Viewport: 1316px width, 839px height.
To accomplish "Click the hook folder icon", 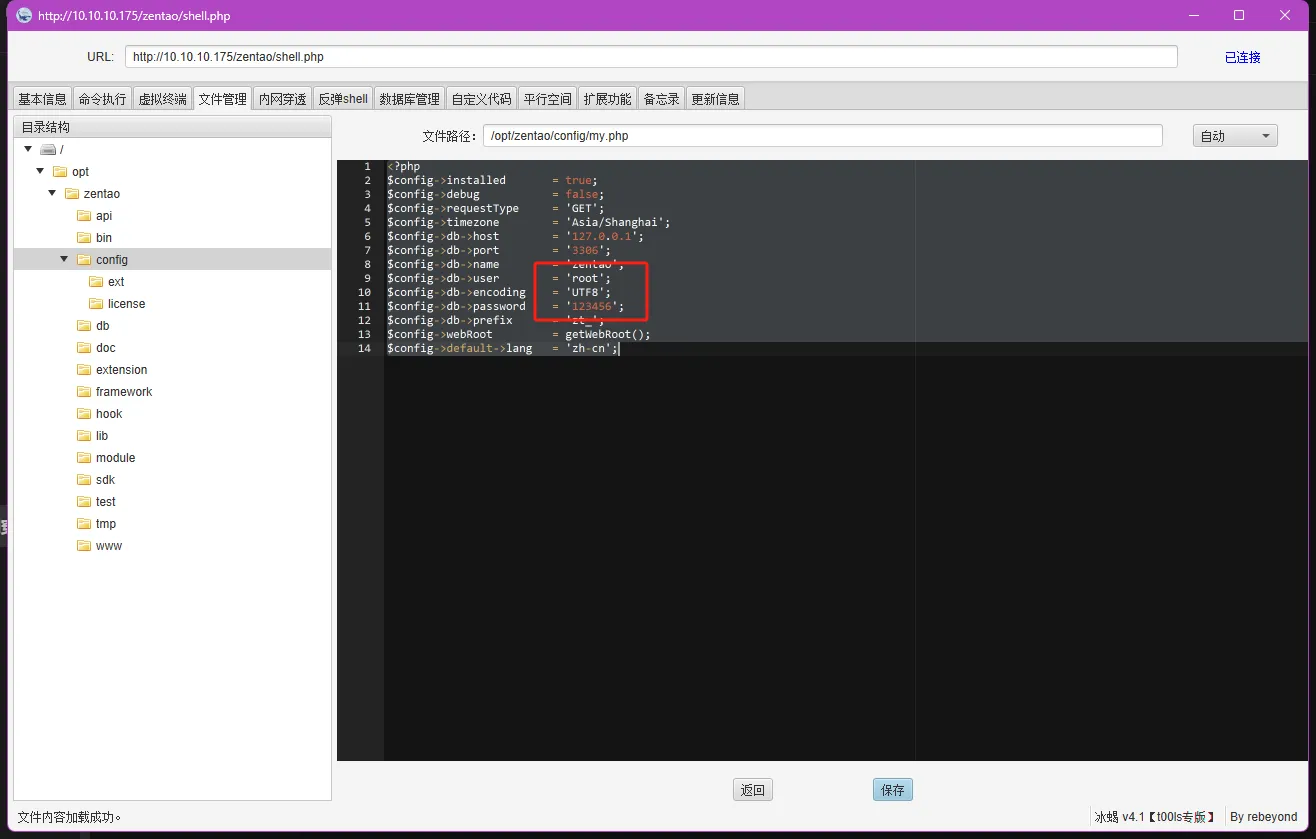I will click(84, 414).
